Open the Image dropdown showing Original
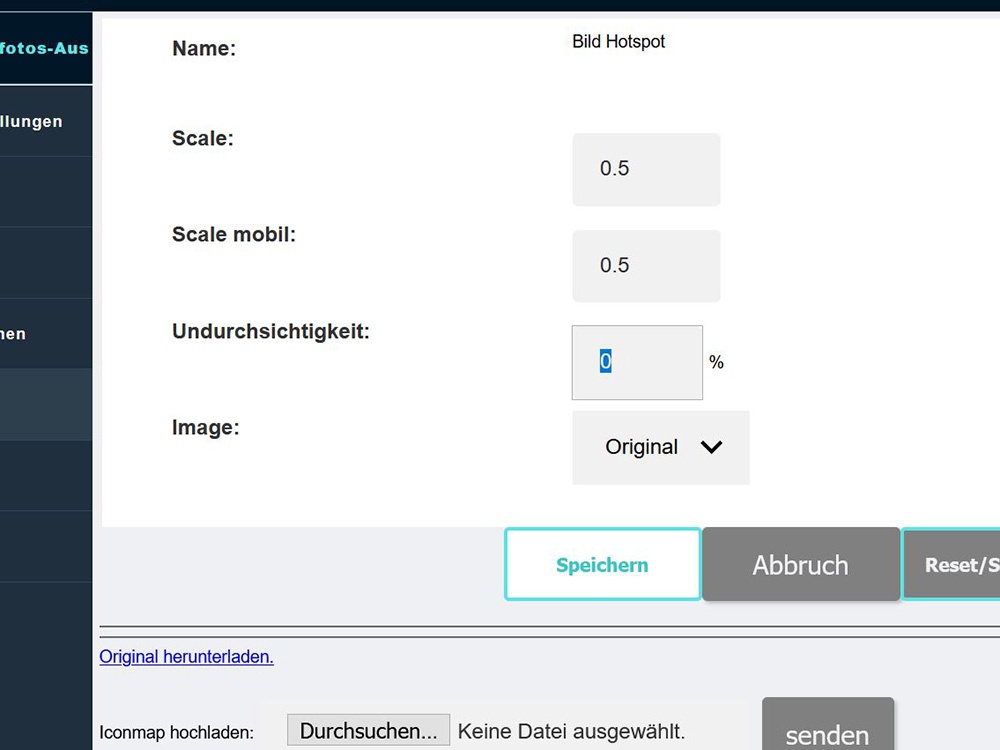 tap(660, 447)
